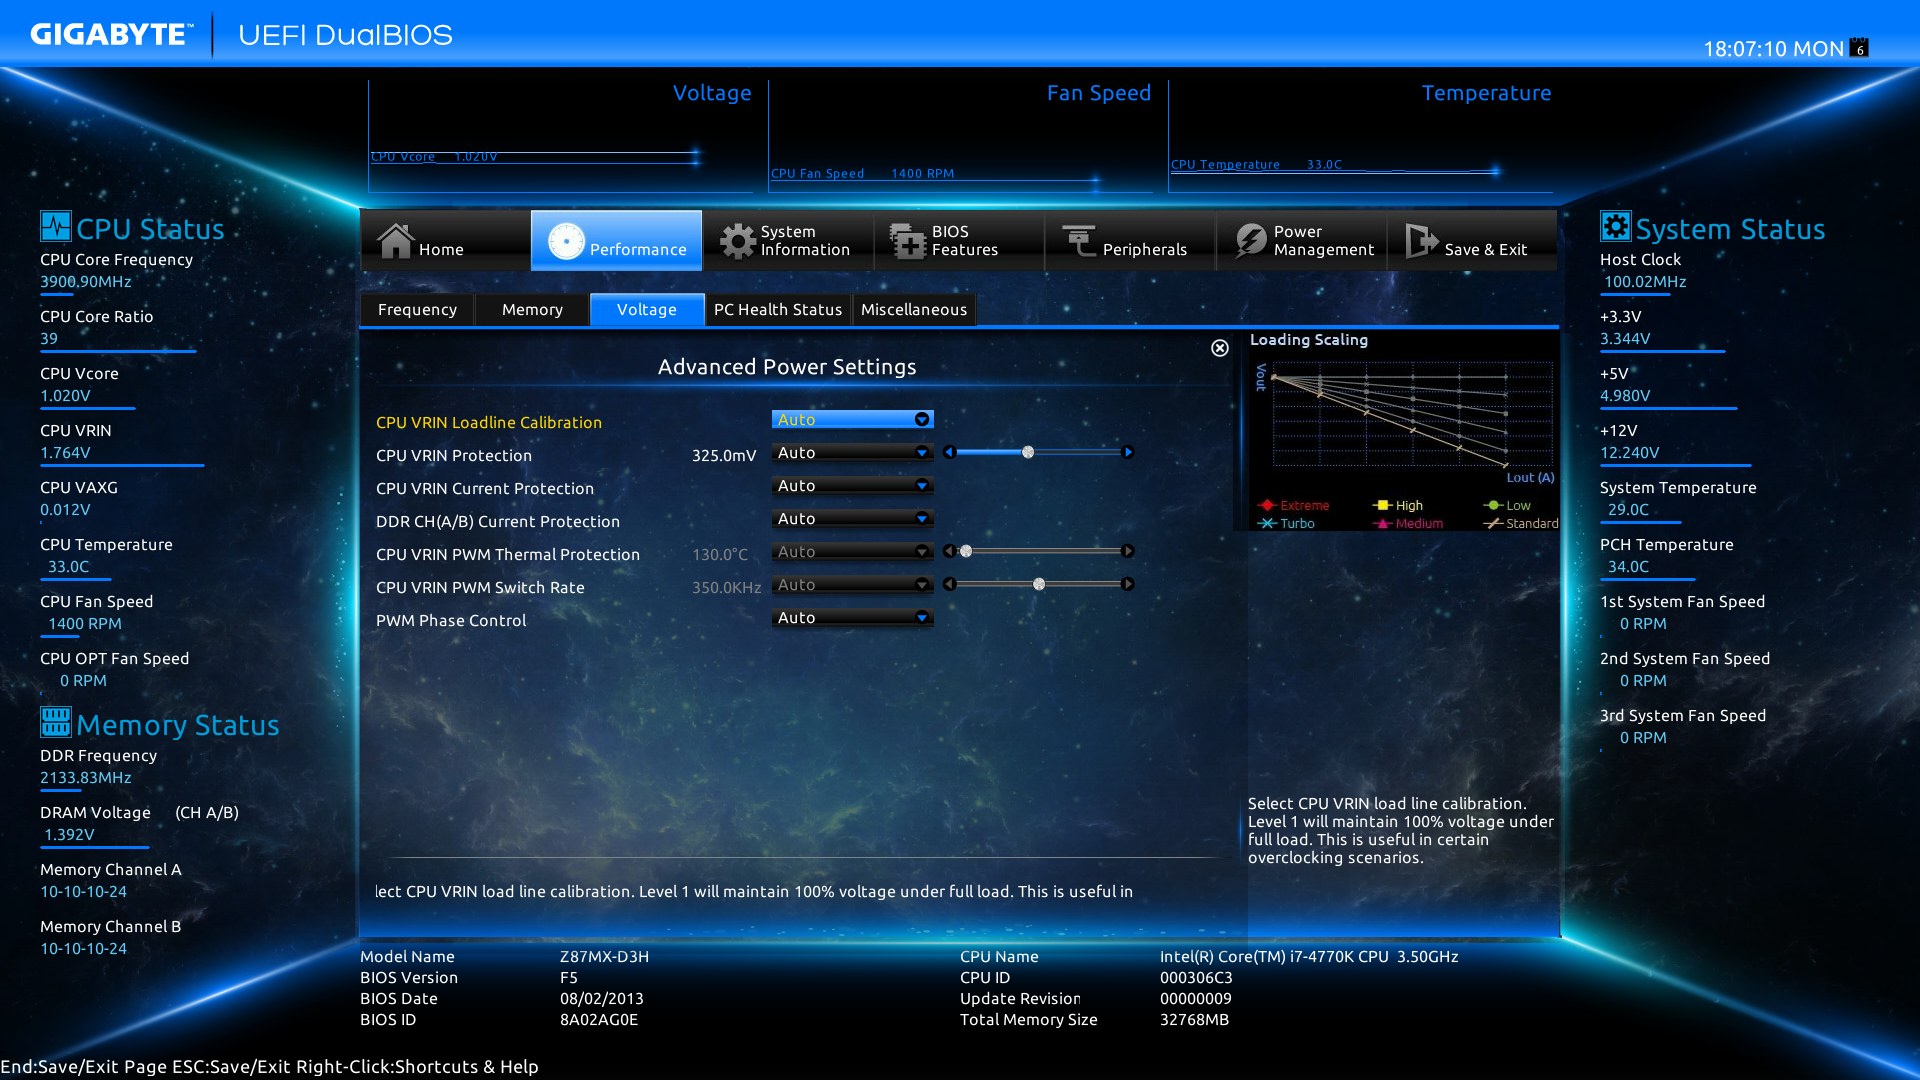The height and width of the screenshot is (1080, 1920).
Task: Click the Power Management leaf icon
Action: point(1250,241)
